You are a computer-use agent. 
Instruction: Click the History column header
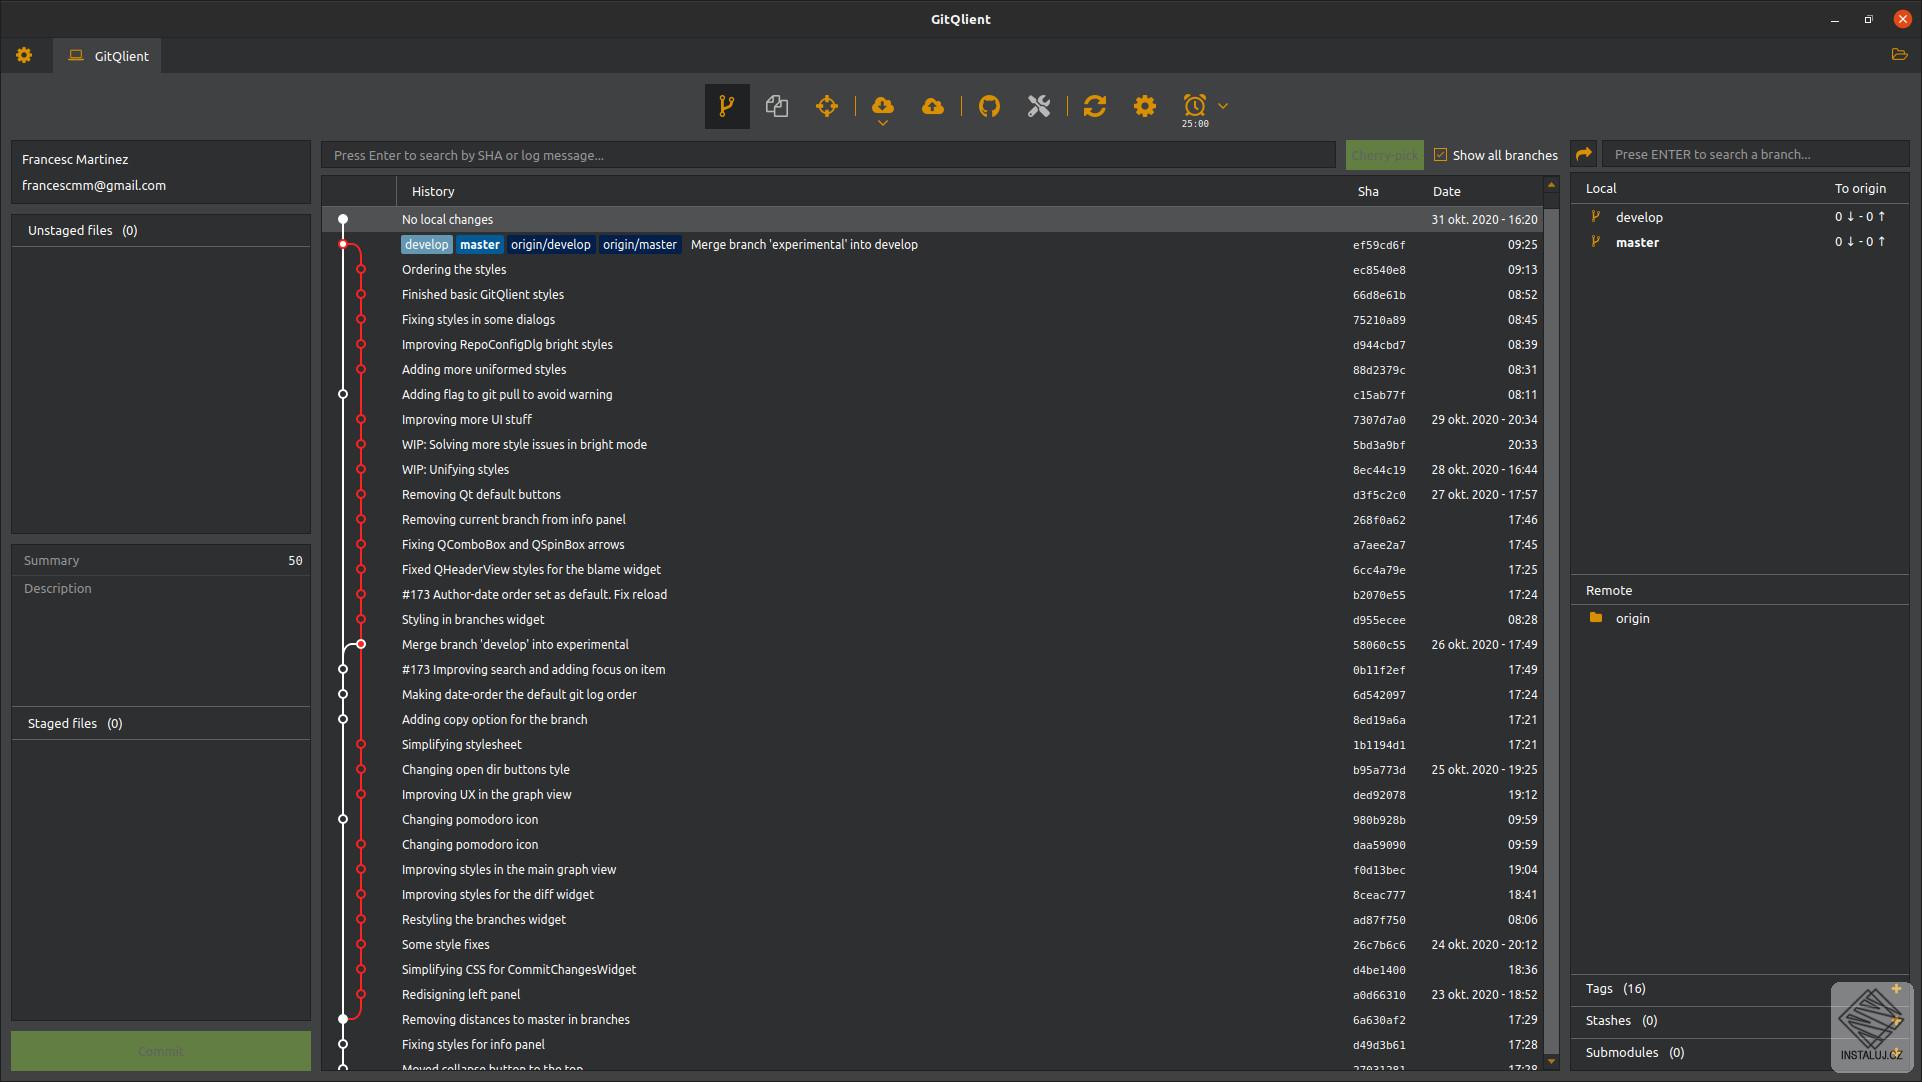(432, 191)
